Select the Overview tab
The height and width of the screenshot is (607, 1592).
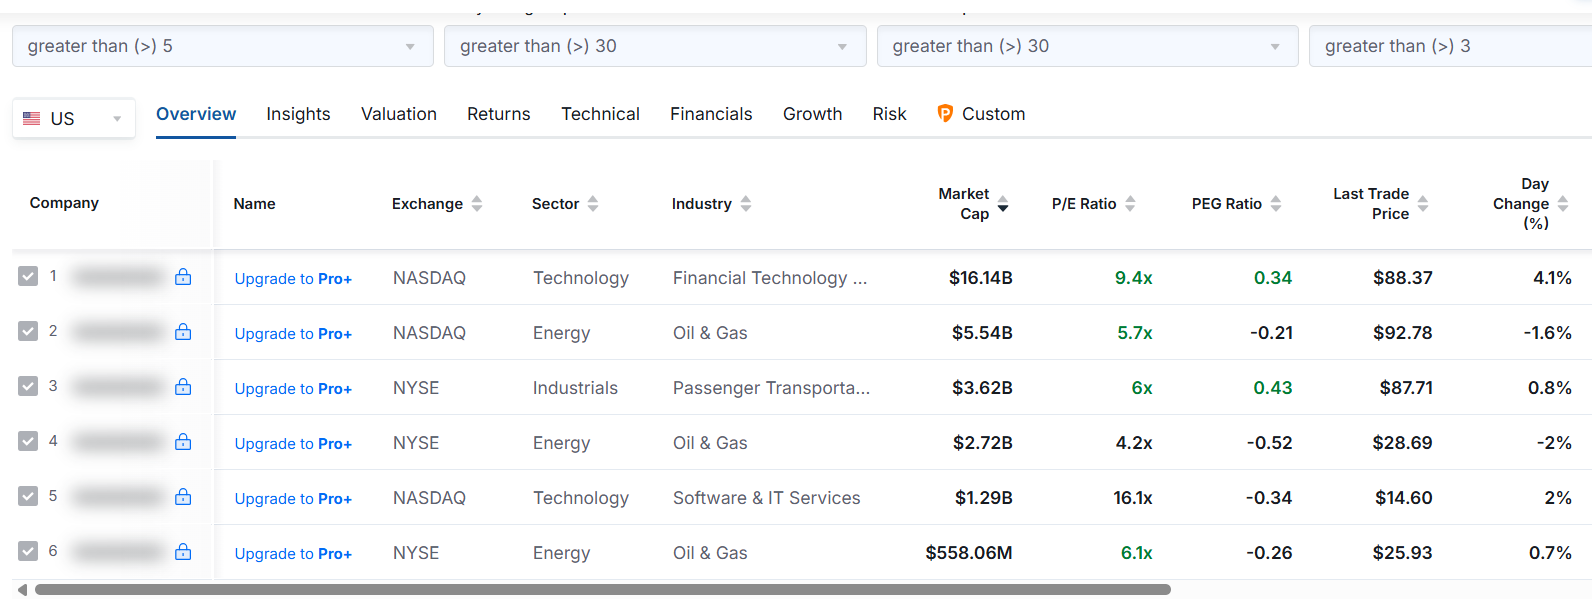[196, 114]
